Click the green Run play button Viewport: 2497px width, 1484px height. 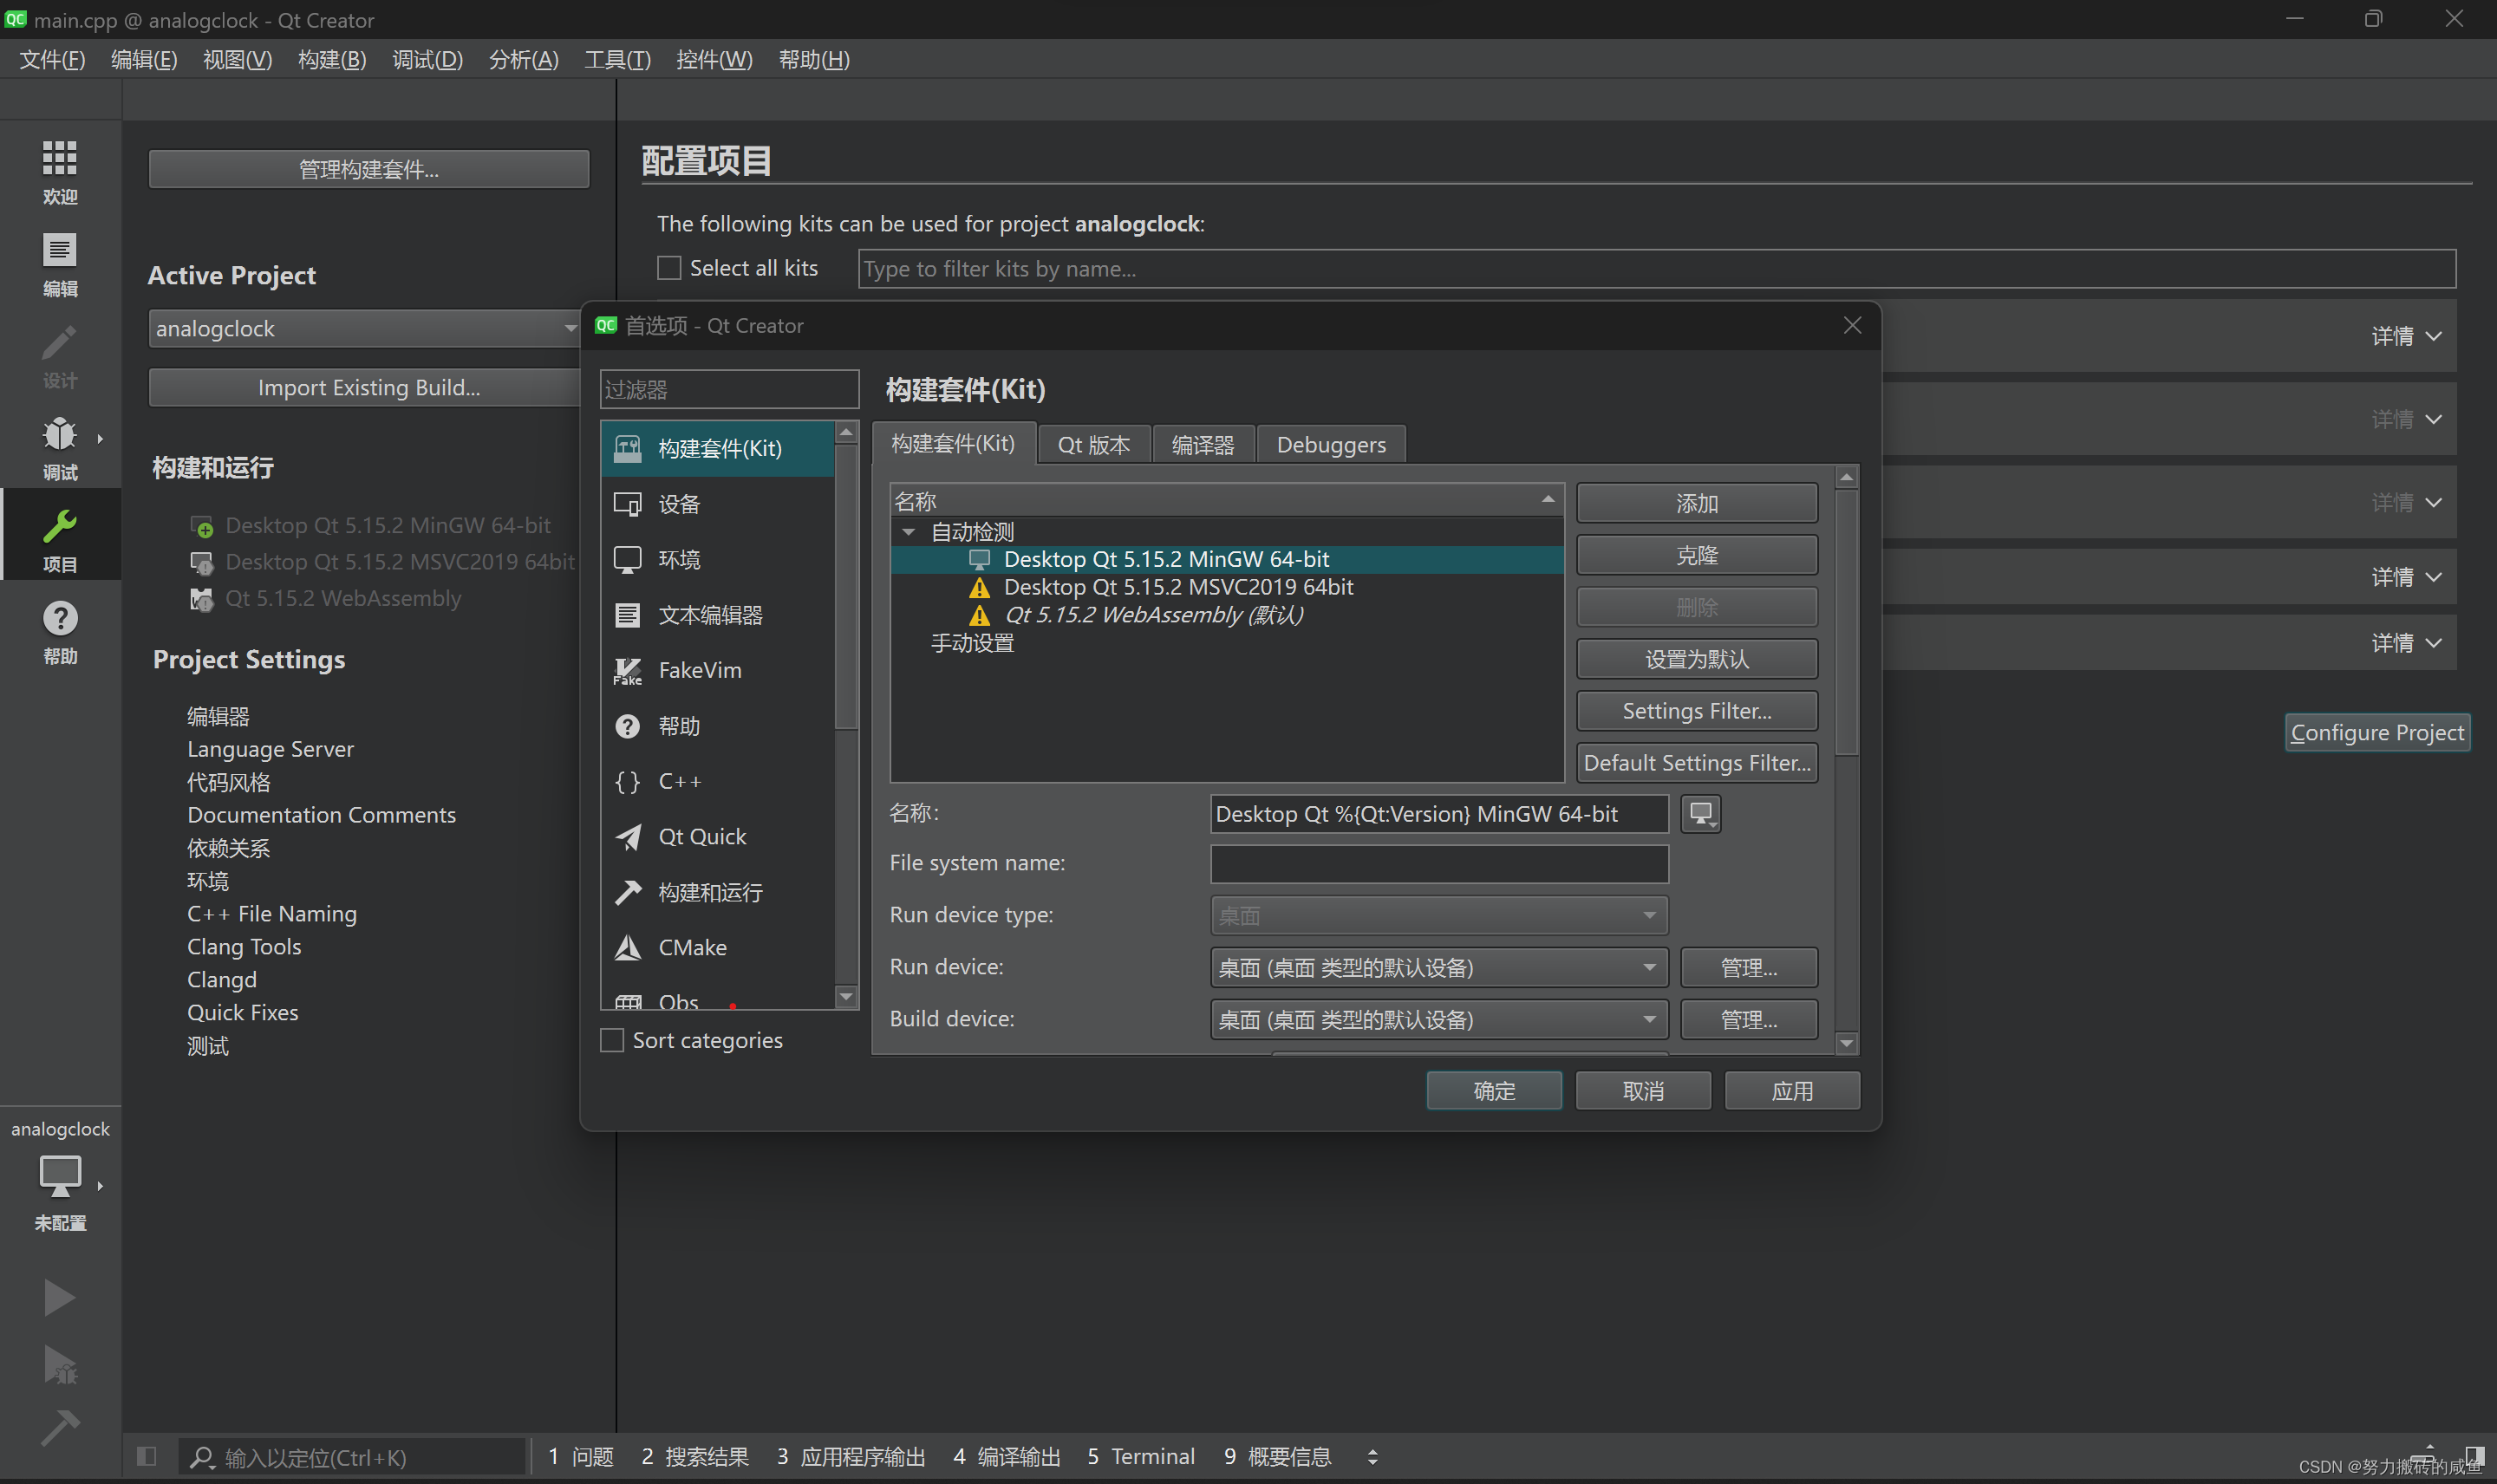click(59, 1298)
